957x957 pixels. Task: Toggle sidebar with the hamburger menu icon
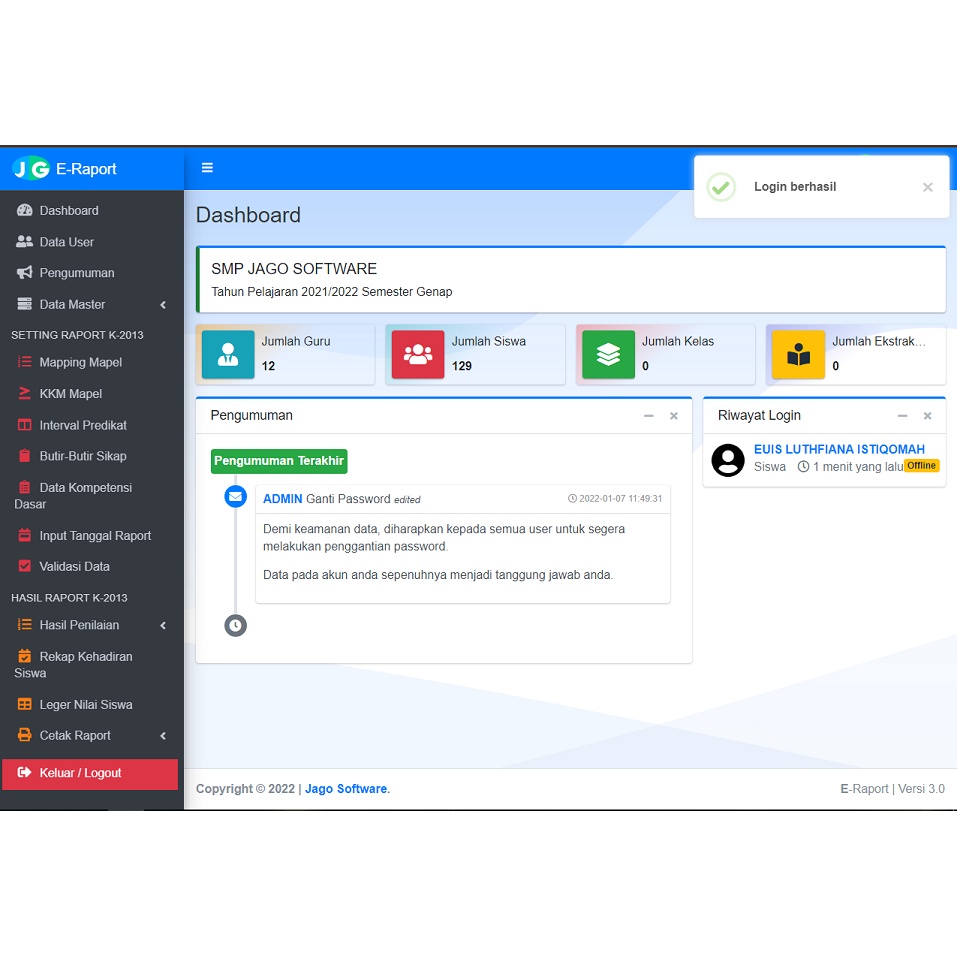coord(207,168)
